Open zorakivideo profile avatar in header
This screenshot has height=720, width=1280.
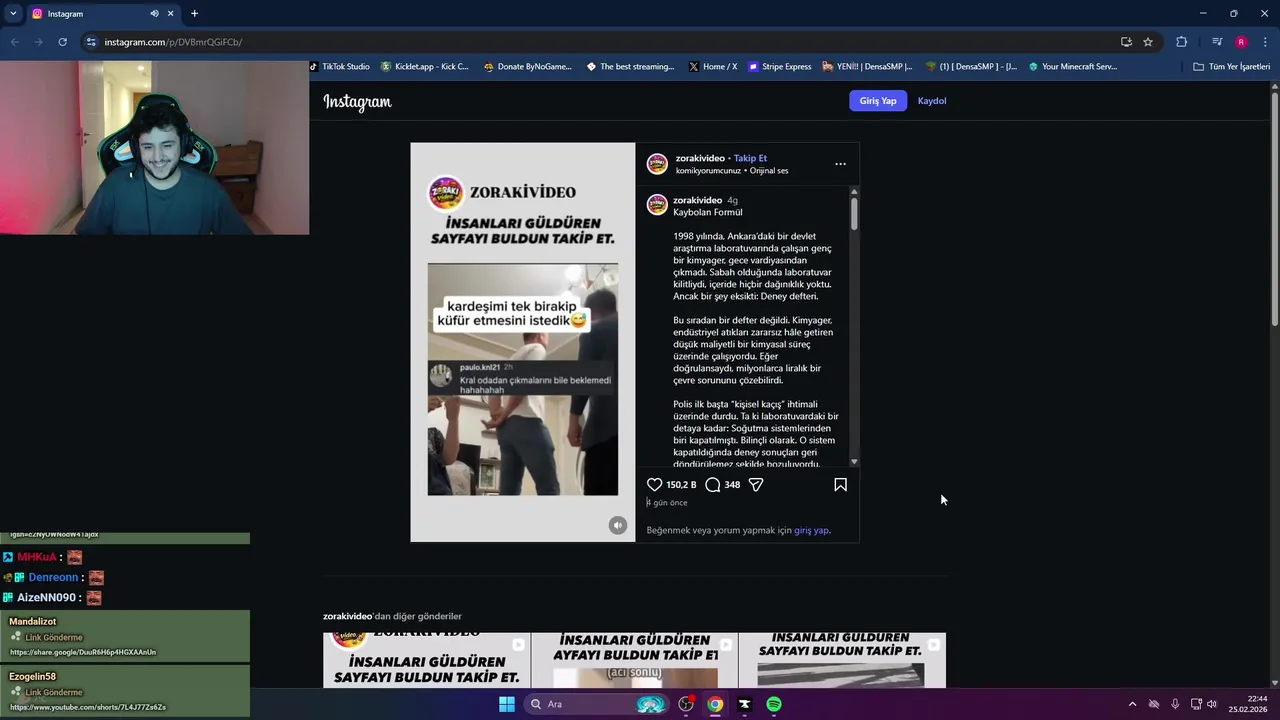click(x=657, y=164)
